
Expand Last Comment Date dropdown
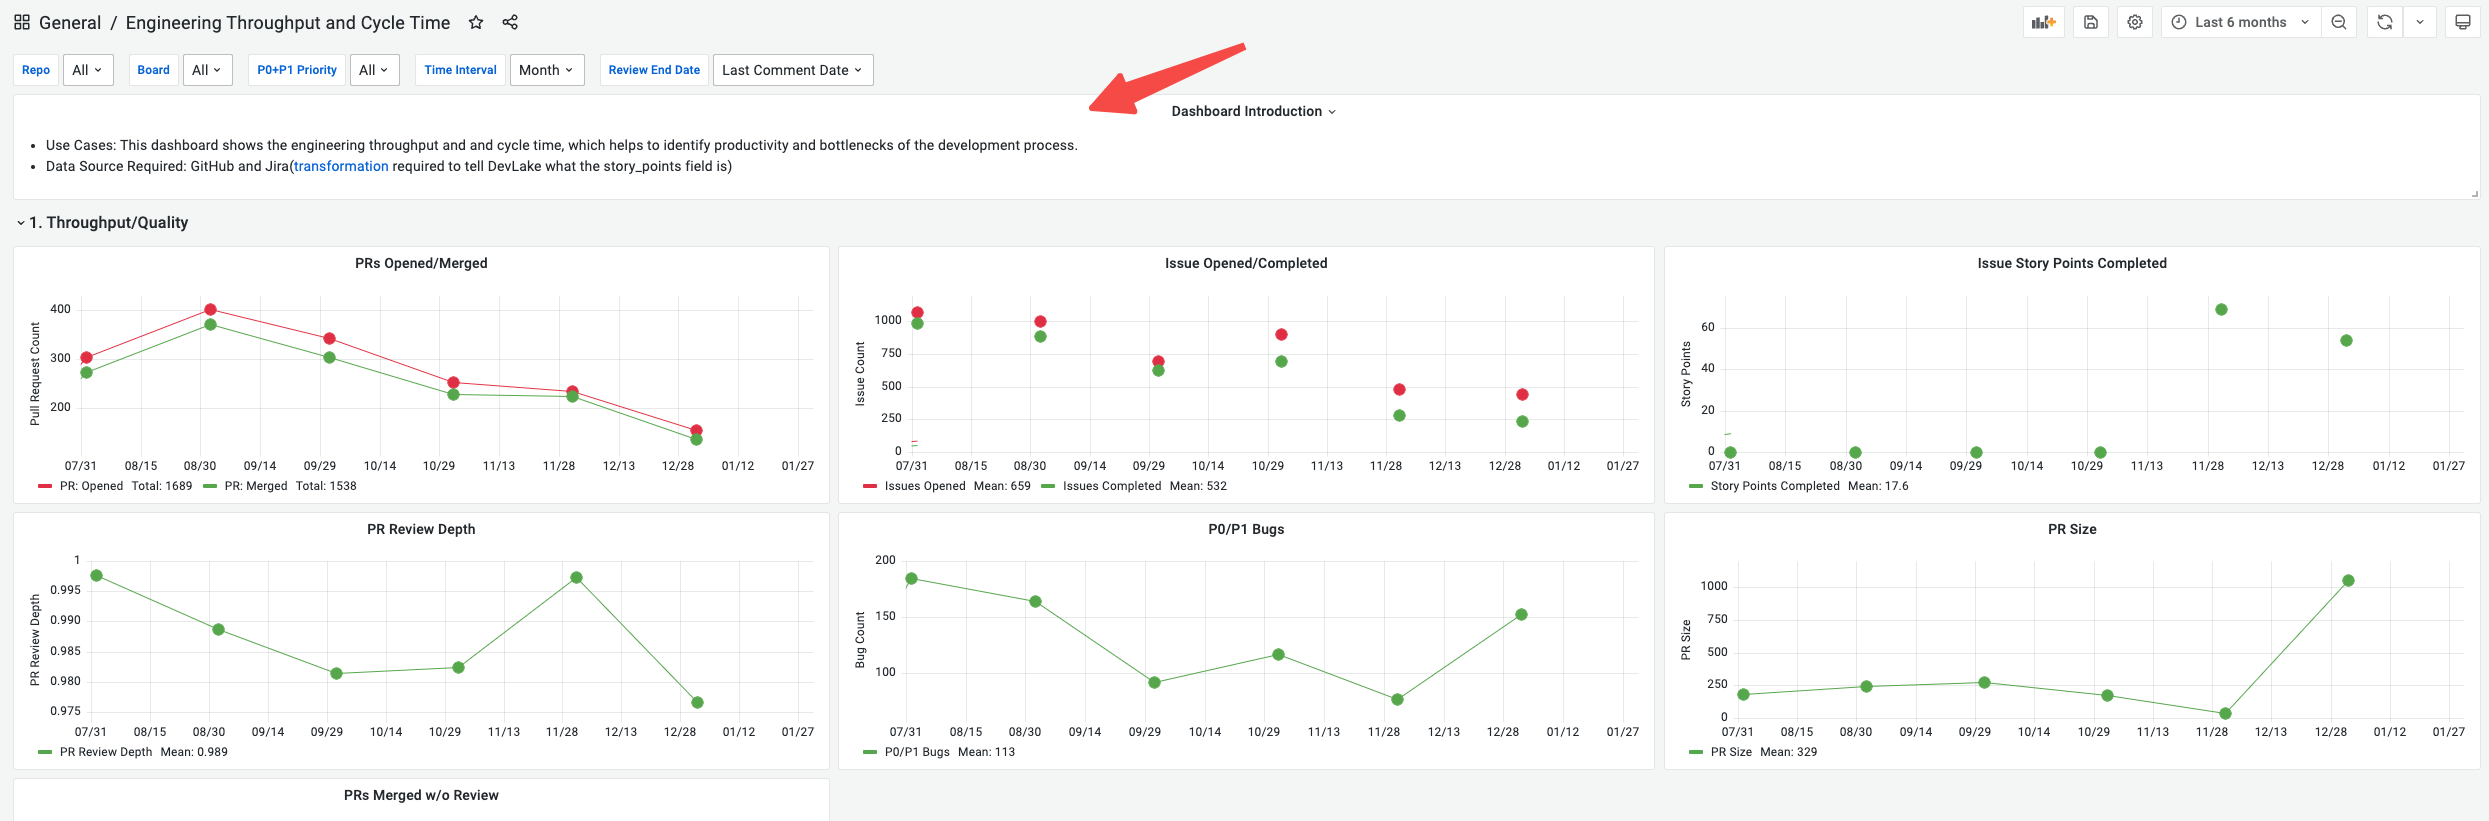[793, 70]
